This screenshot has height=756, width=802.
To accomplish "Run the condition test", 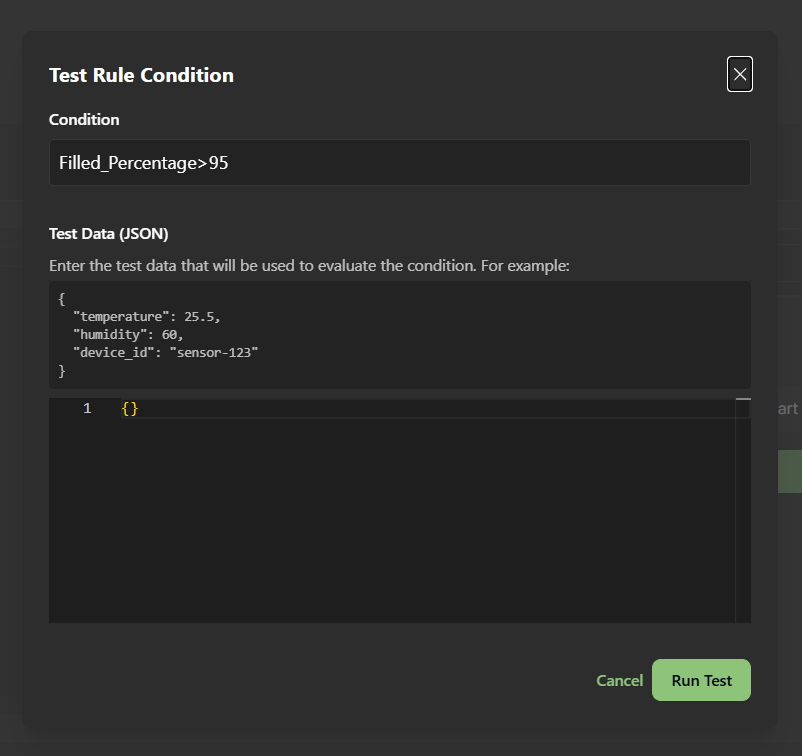I will click(701, 680).
